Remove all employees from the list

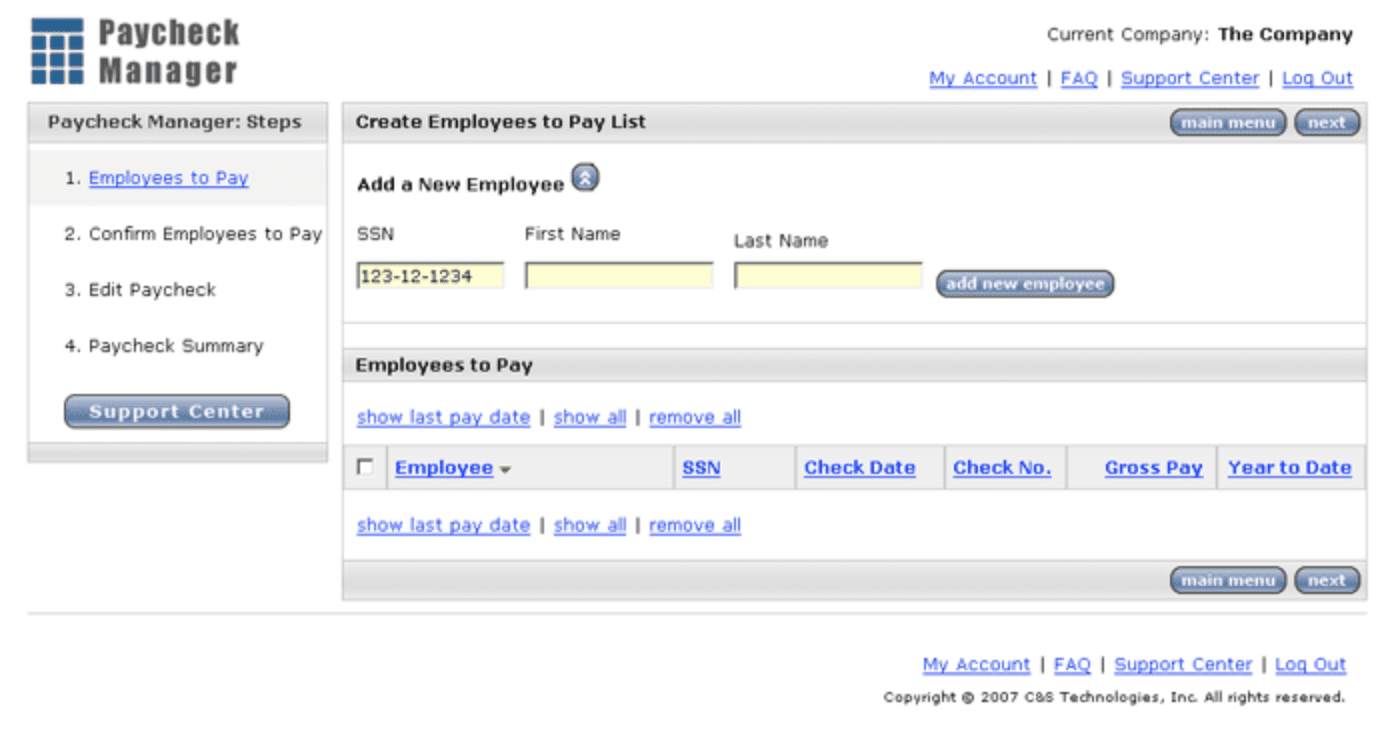point(694,417)
